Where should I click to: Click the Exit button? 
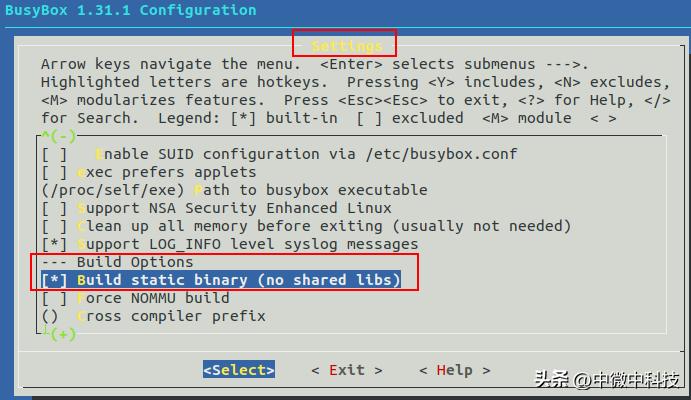tap(347, 370)
